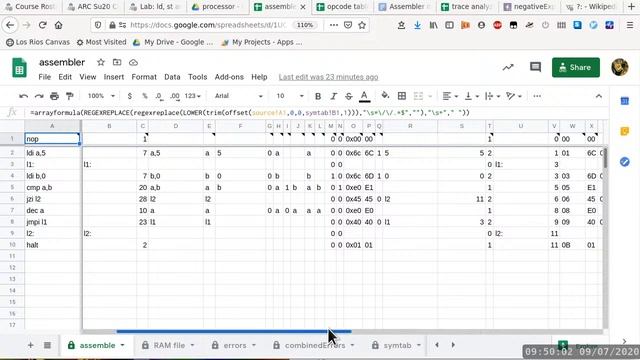
Task: Format as percent icon
Action: (144, 96)
